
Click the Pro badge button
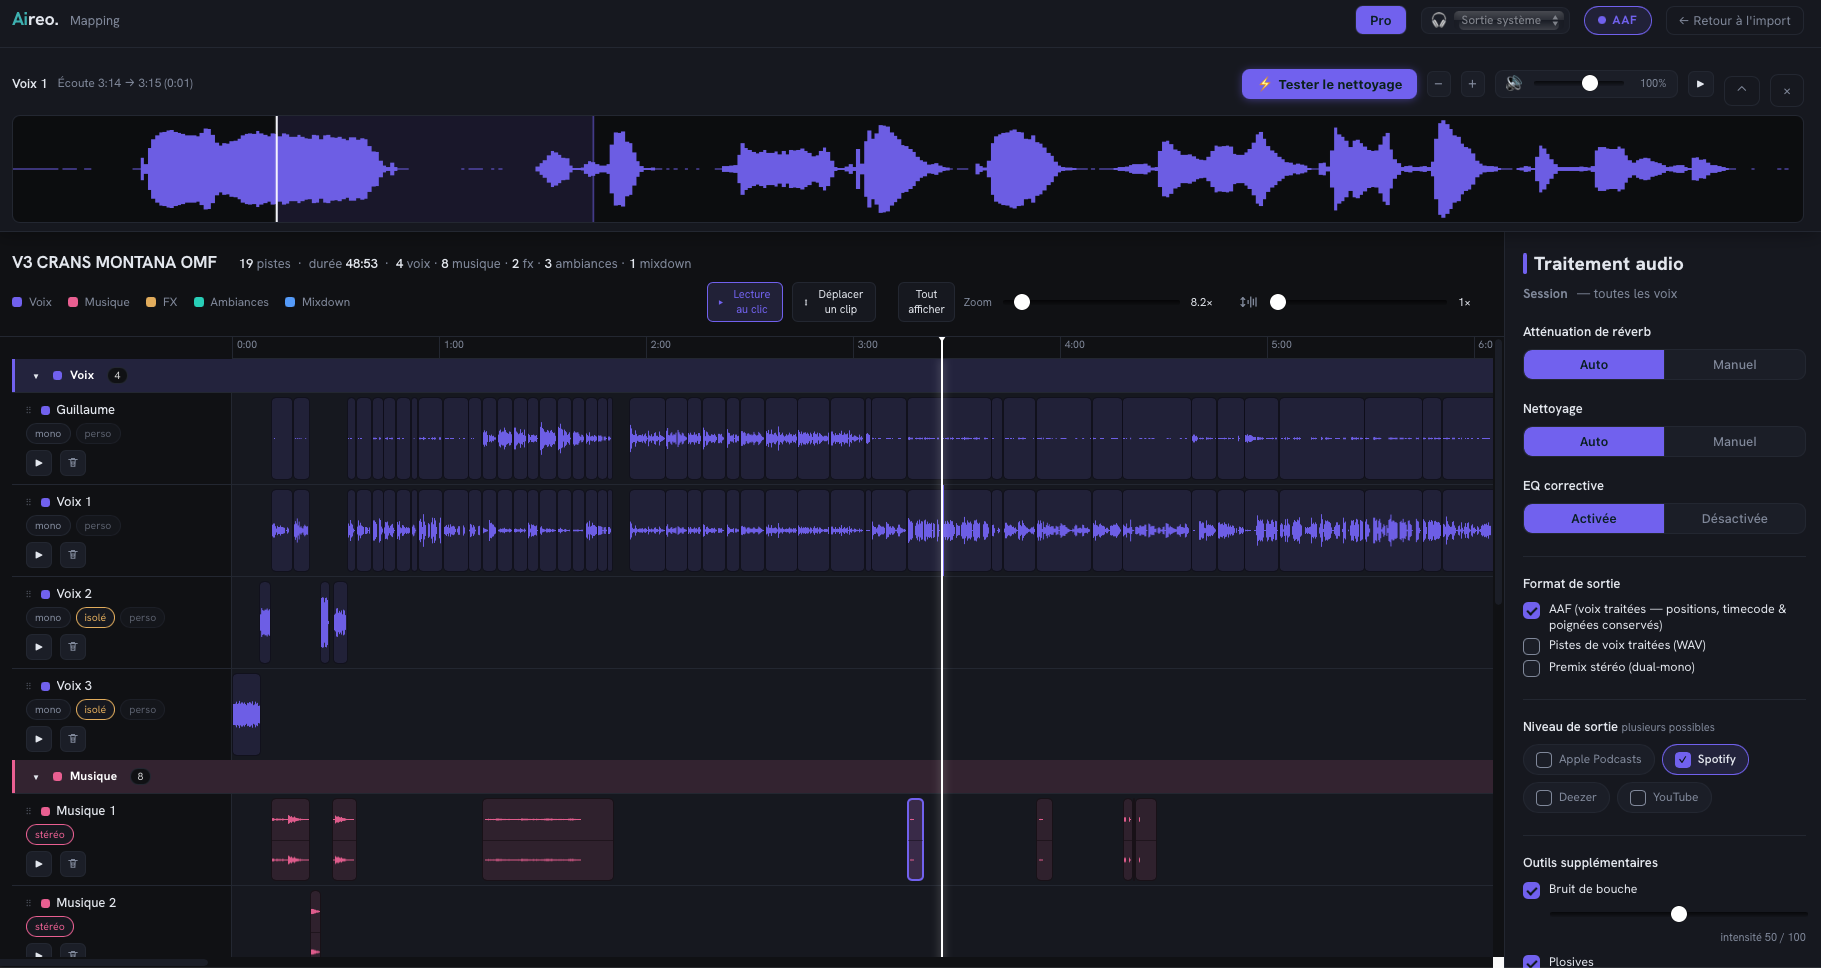coord(1380,20)
